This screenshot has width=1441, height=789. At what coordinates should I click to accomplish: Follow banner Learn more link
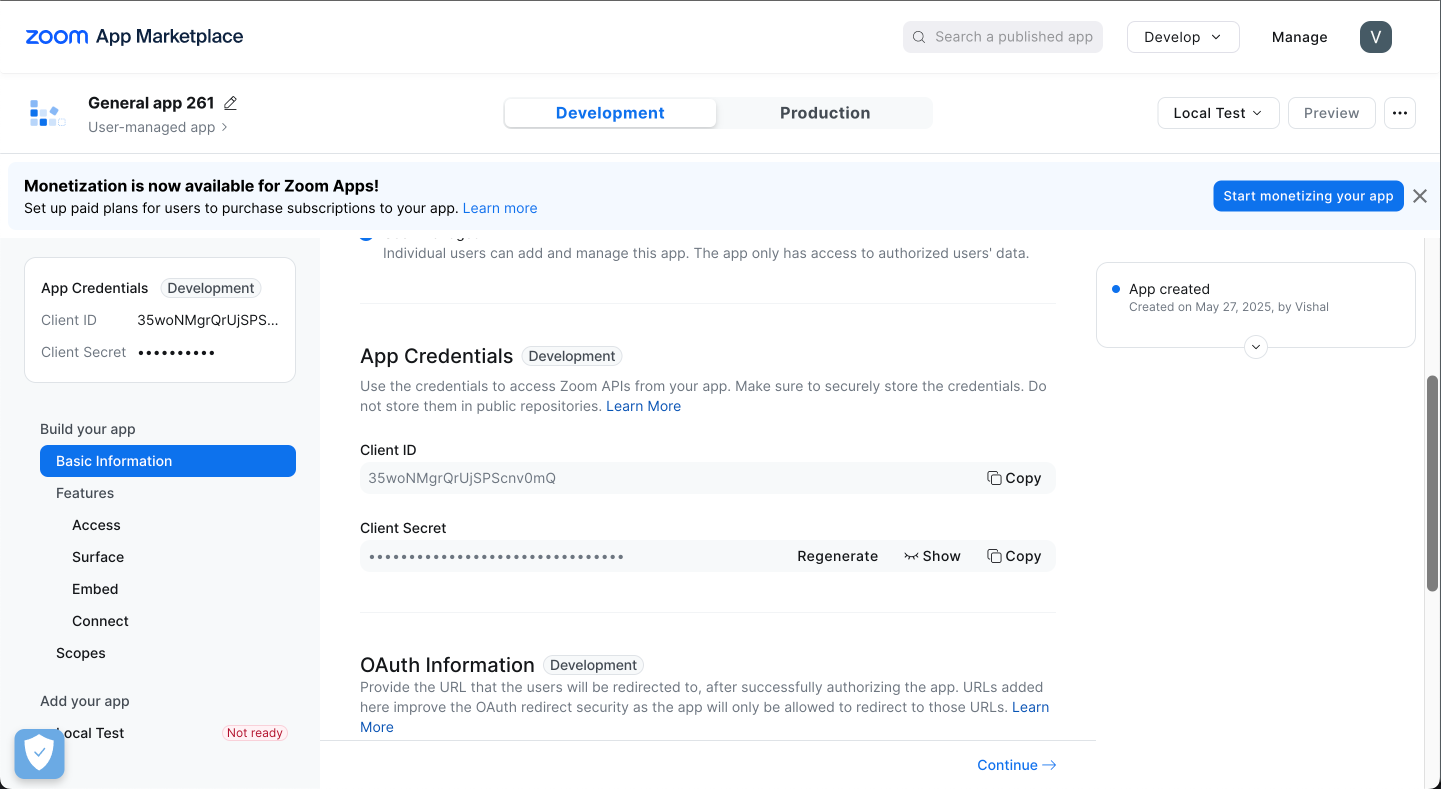[x=500, y=208]
